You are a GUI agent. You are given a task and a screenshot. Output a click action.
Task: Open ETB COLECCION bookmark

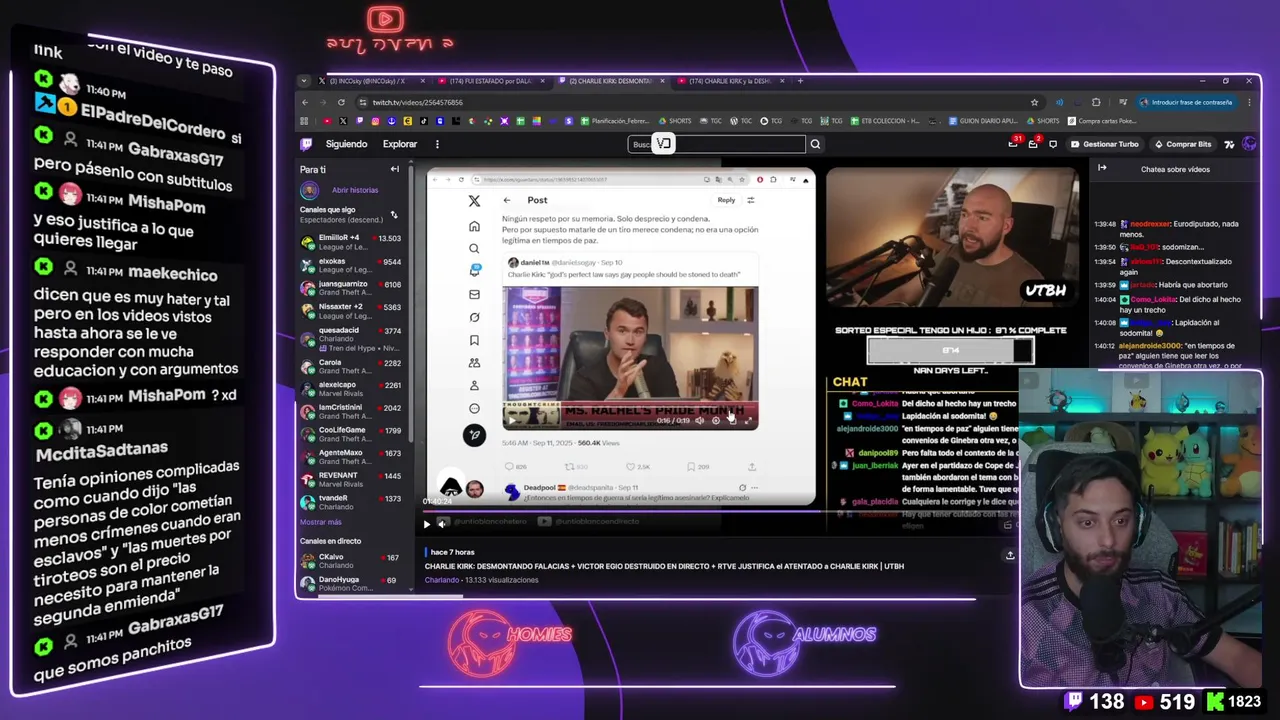[x=885, y=121]
